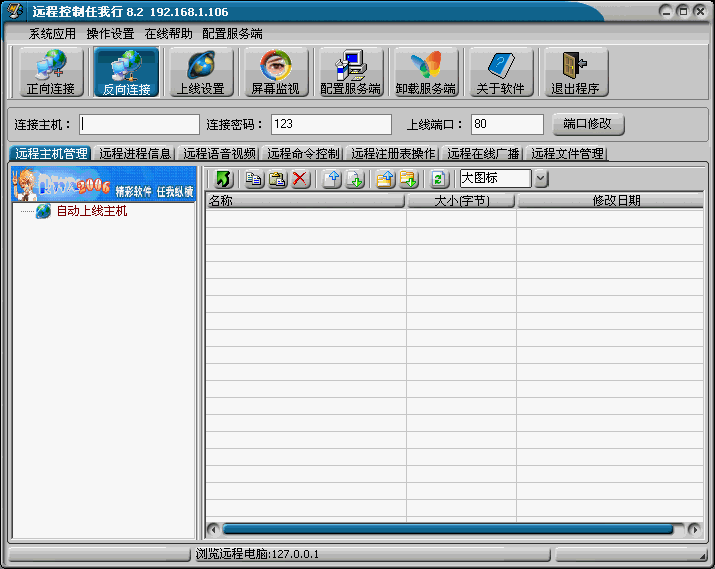This screenshot has height=569, width=715.
Task: Click the 退出程序 door icon
Action: (574, 72)
